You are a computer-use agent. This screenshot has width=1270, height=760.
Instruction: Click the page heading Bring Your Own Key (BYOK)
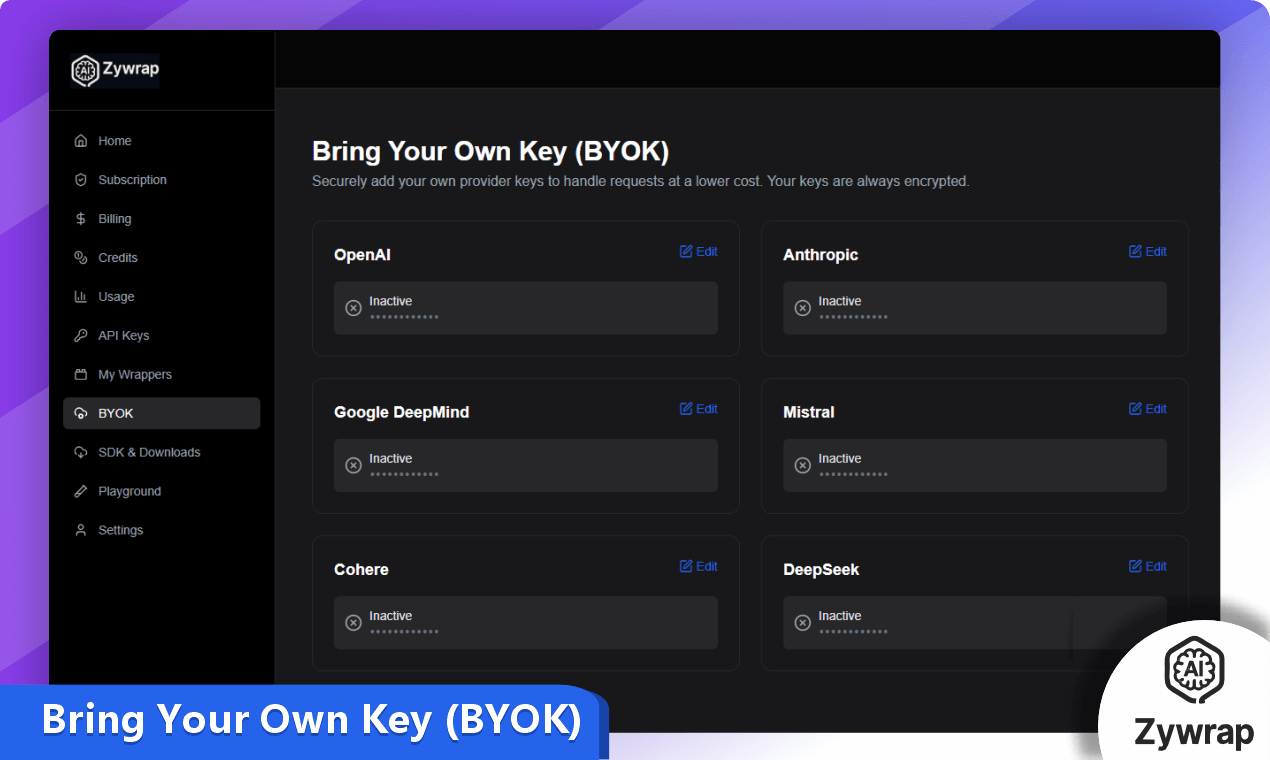[490, 152]
